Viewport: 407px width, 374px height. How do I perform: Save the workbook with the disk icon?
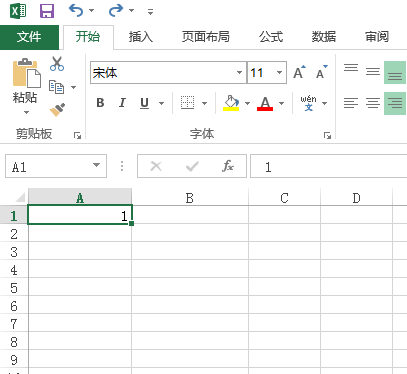tap(47, 11)
